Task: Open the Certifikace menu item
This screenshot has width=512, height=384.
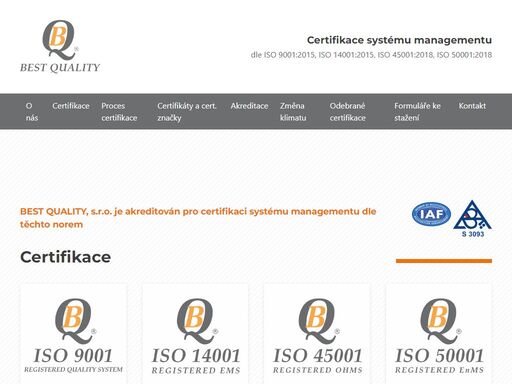Action: [71, 106]
